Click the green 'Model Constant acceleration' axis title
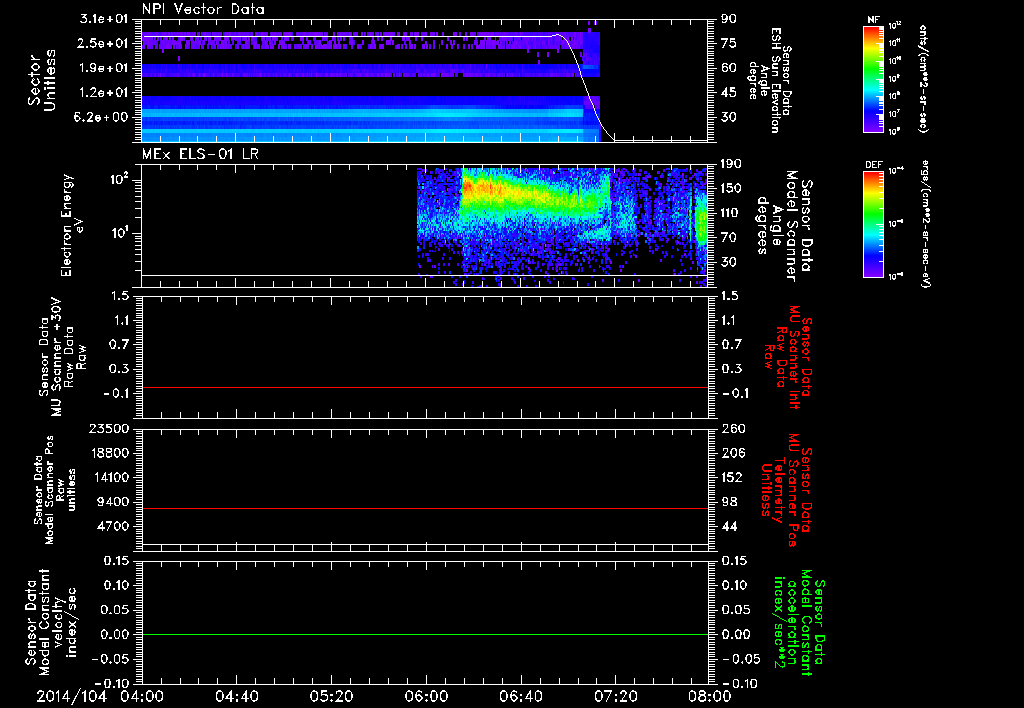This screenshot has width=1024, height=708. [x=799, y=622]
